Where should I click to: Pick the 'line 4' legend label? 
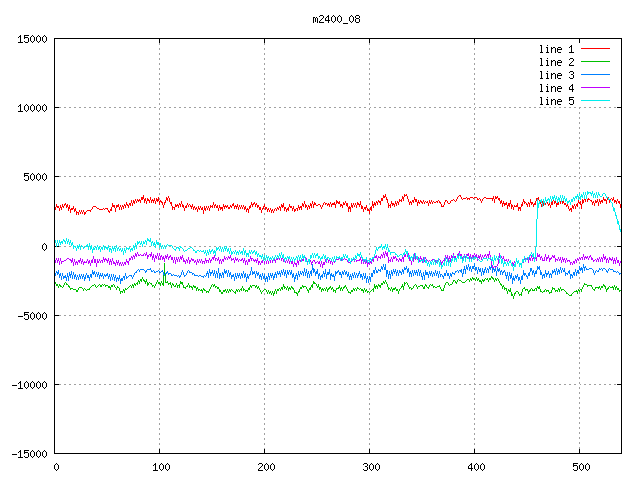[557, 88]
